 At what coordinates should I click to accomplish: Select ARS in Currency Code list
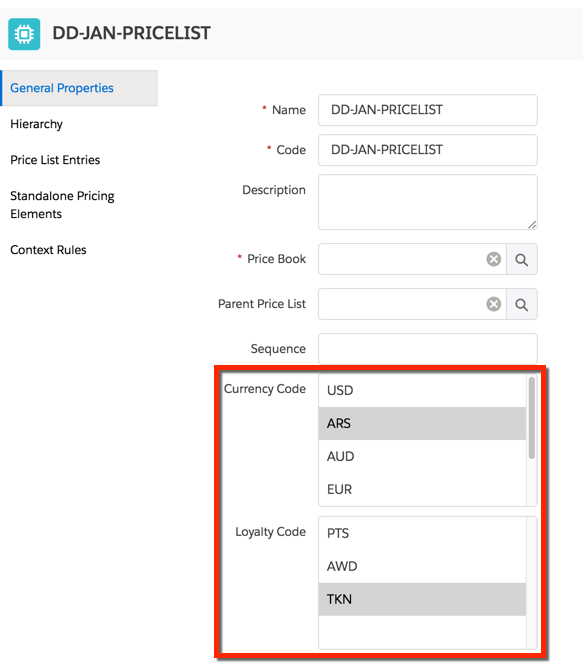(422, 423)
